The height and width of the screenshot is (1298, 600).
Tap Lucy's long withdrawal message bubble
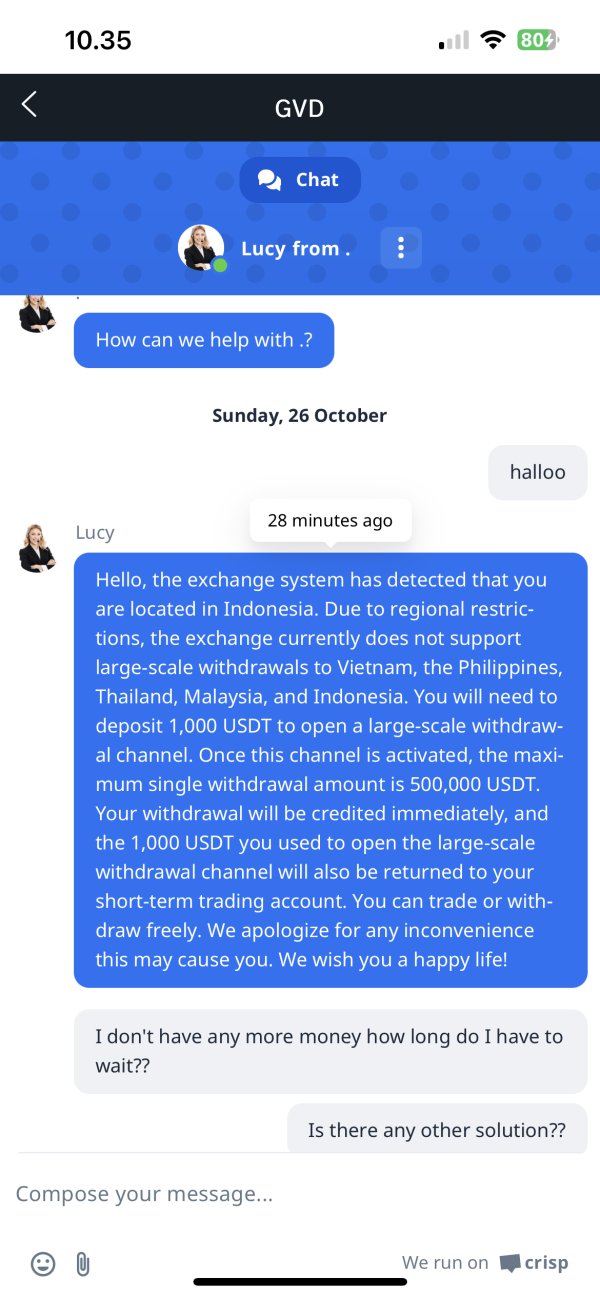pyautogui.click(x=330, y=770)
